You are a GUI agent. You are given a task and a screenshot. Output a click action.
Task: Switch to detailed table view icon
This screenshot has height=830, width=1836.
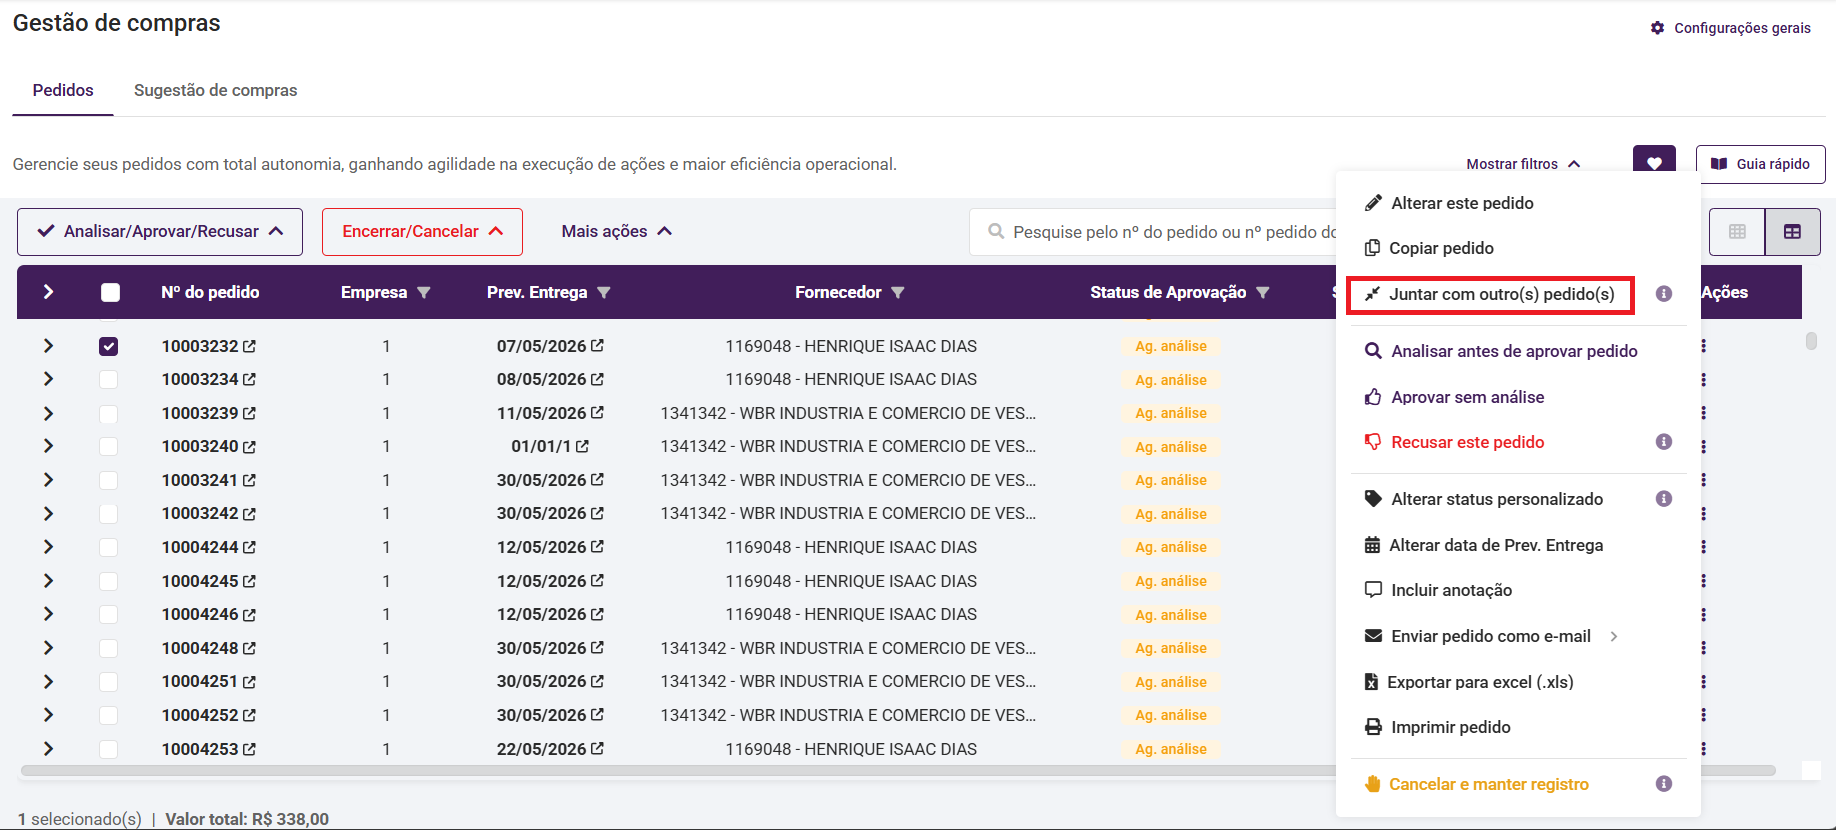(1792, 231)
